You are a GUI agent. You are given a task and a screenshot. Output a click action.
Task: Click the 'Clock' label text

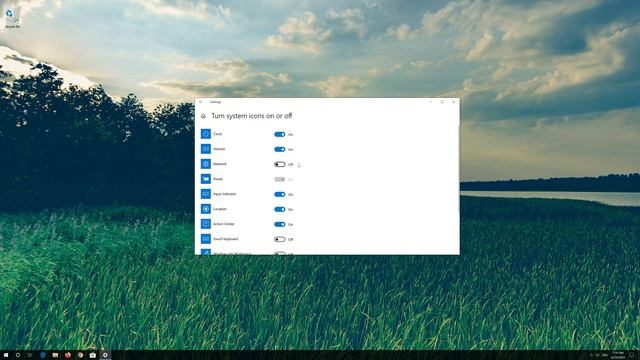click(x=218, y=134)
